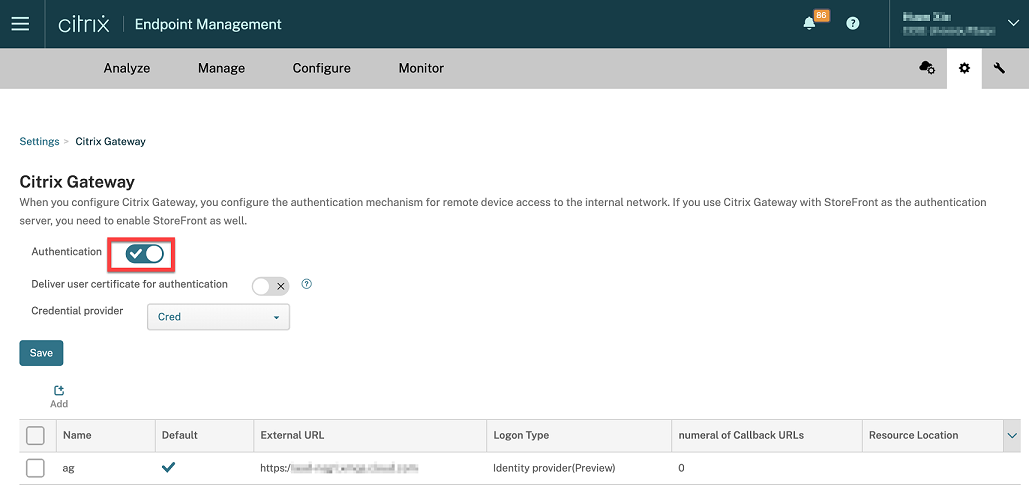Check the select-all checkbox in table header

click(35, 435)
